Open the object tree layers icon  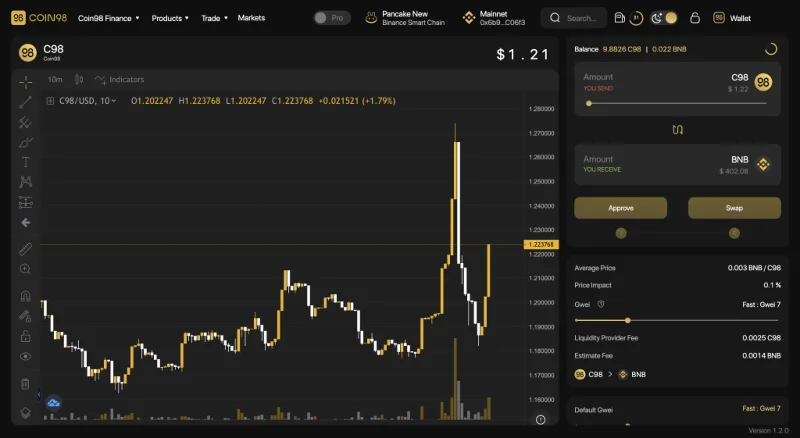(26, 412)
